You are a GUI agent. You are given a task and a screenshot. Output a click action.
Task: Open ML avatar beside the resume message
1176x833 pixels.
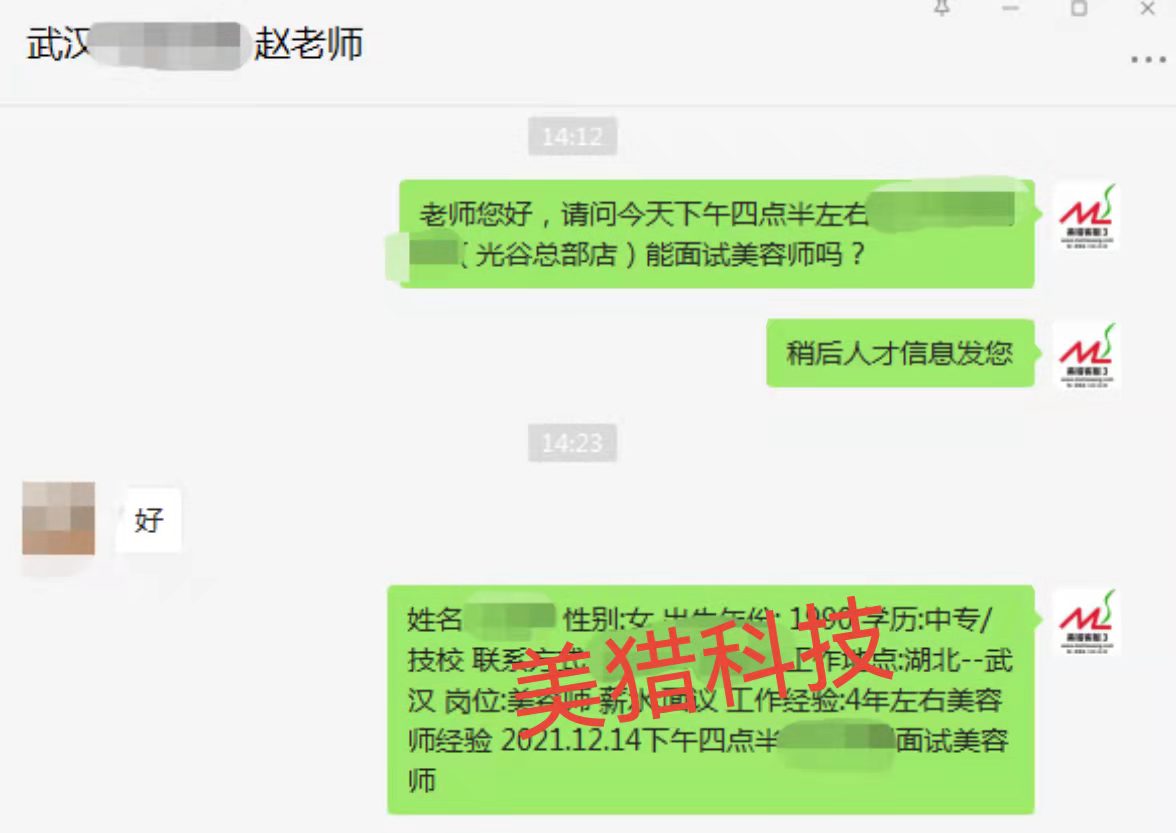click(x=1087, y=622)
